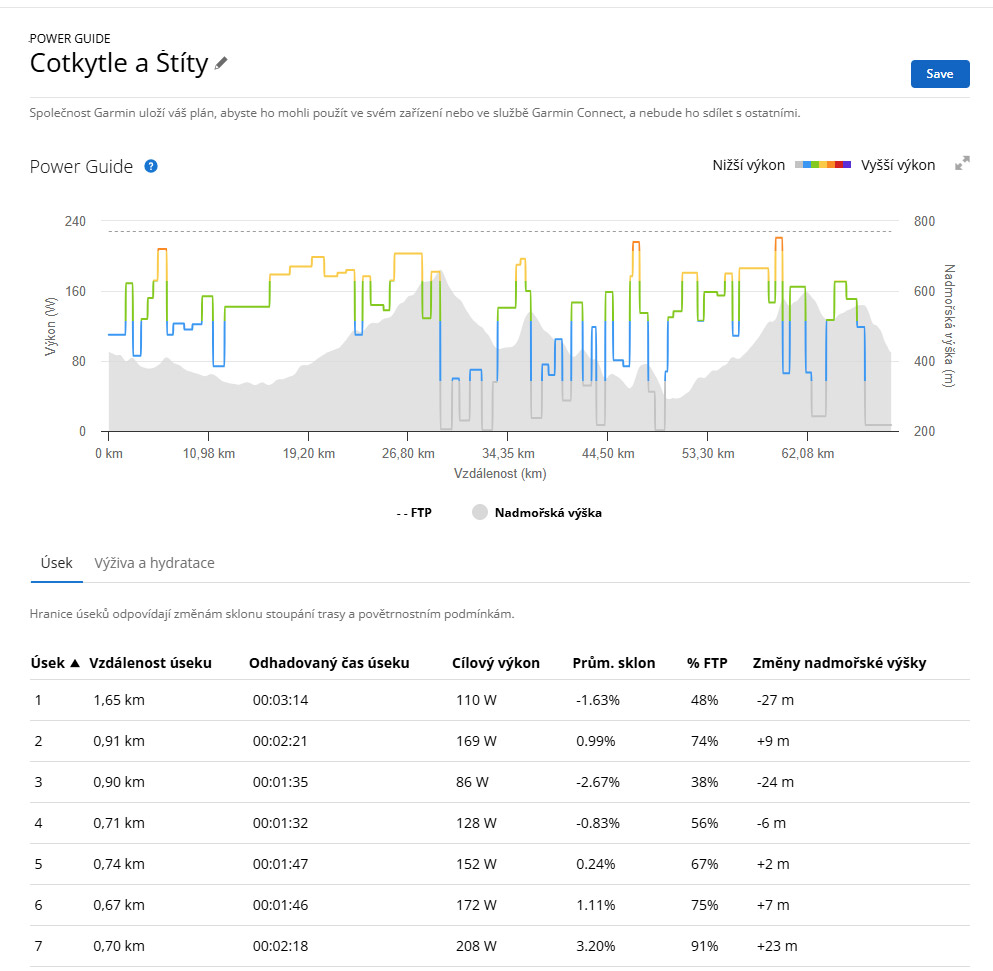993x971 pixels.
Task: Sort by the Vzdálenost úseku column header
Action: coord(150,663)
